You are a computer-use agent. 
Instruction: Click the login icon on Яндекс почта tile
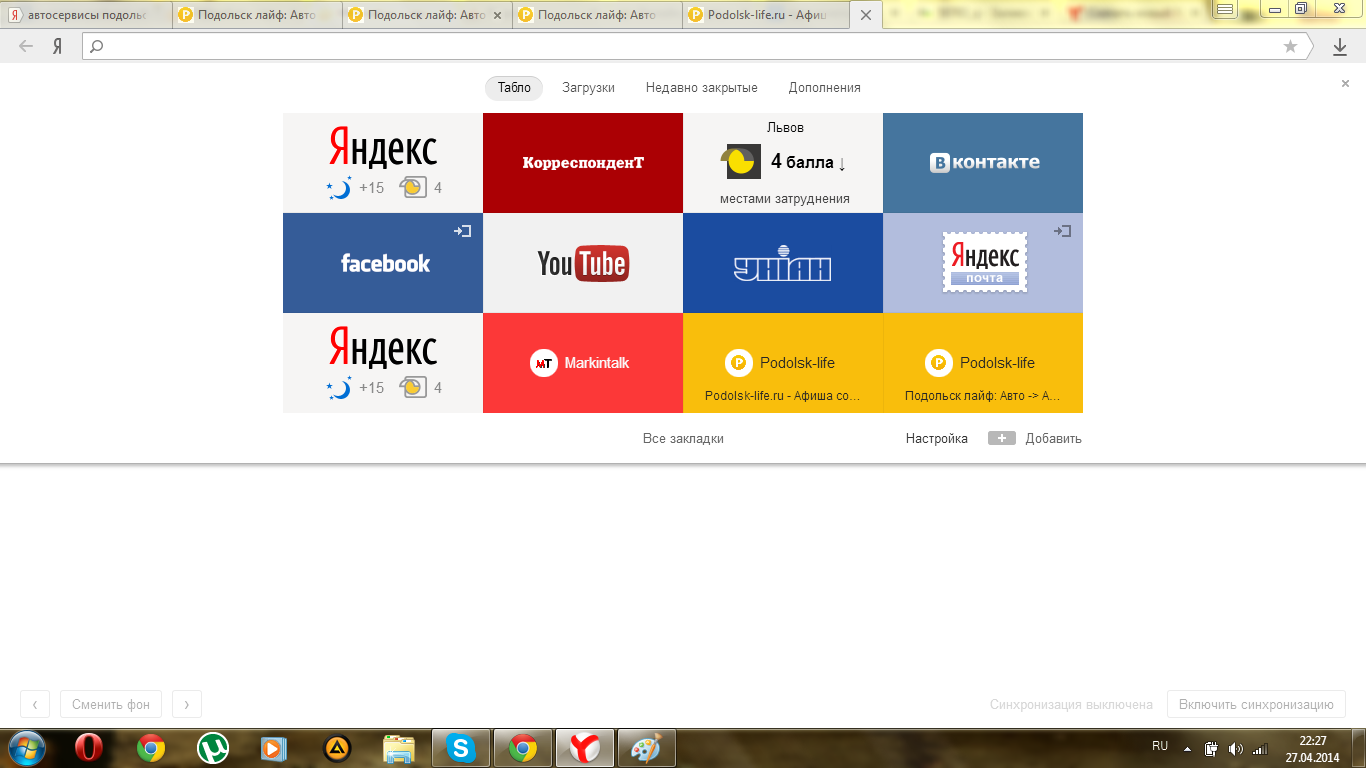tap(1062, 231)
